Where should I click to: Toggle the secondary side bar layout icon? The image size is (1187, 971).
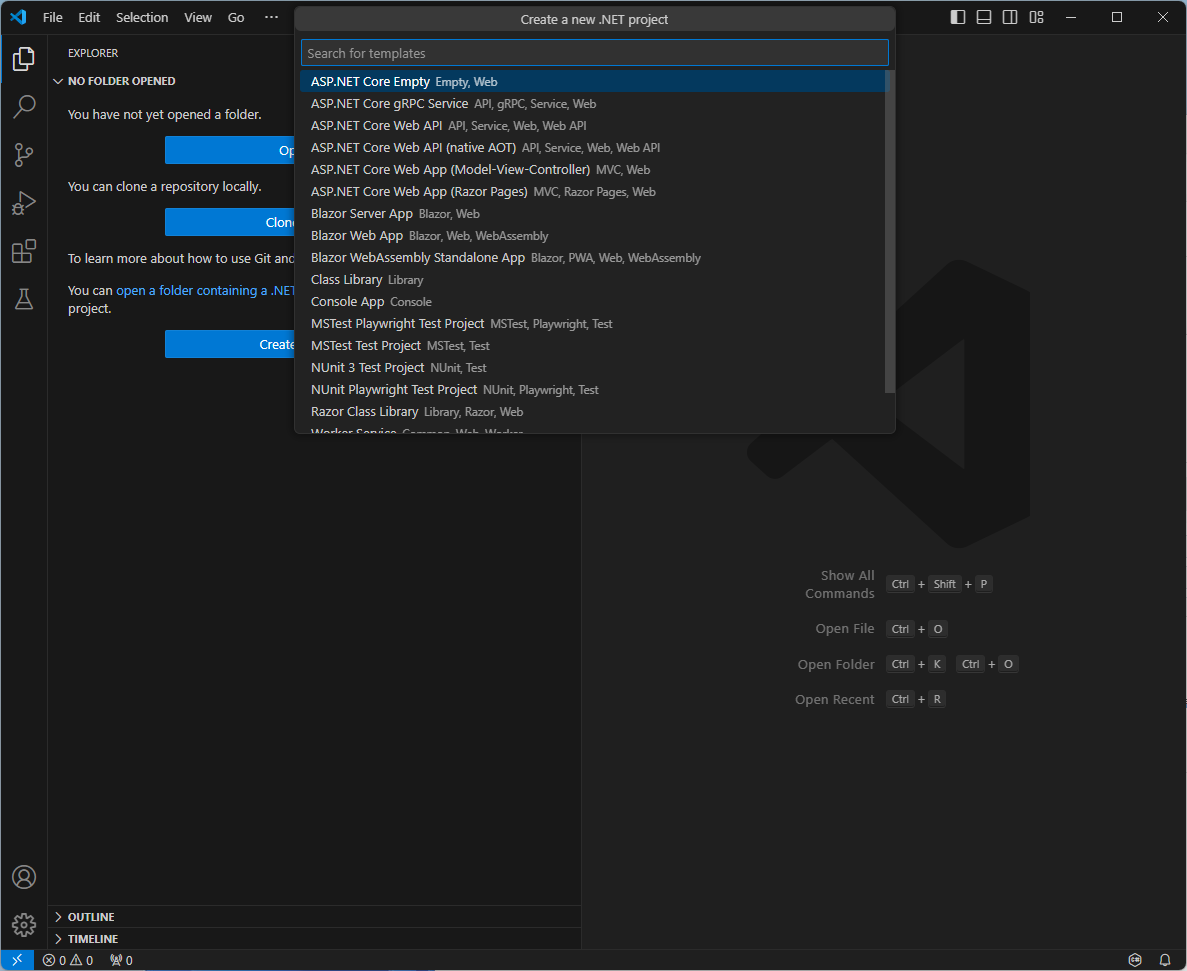1010,17
